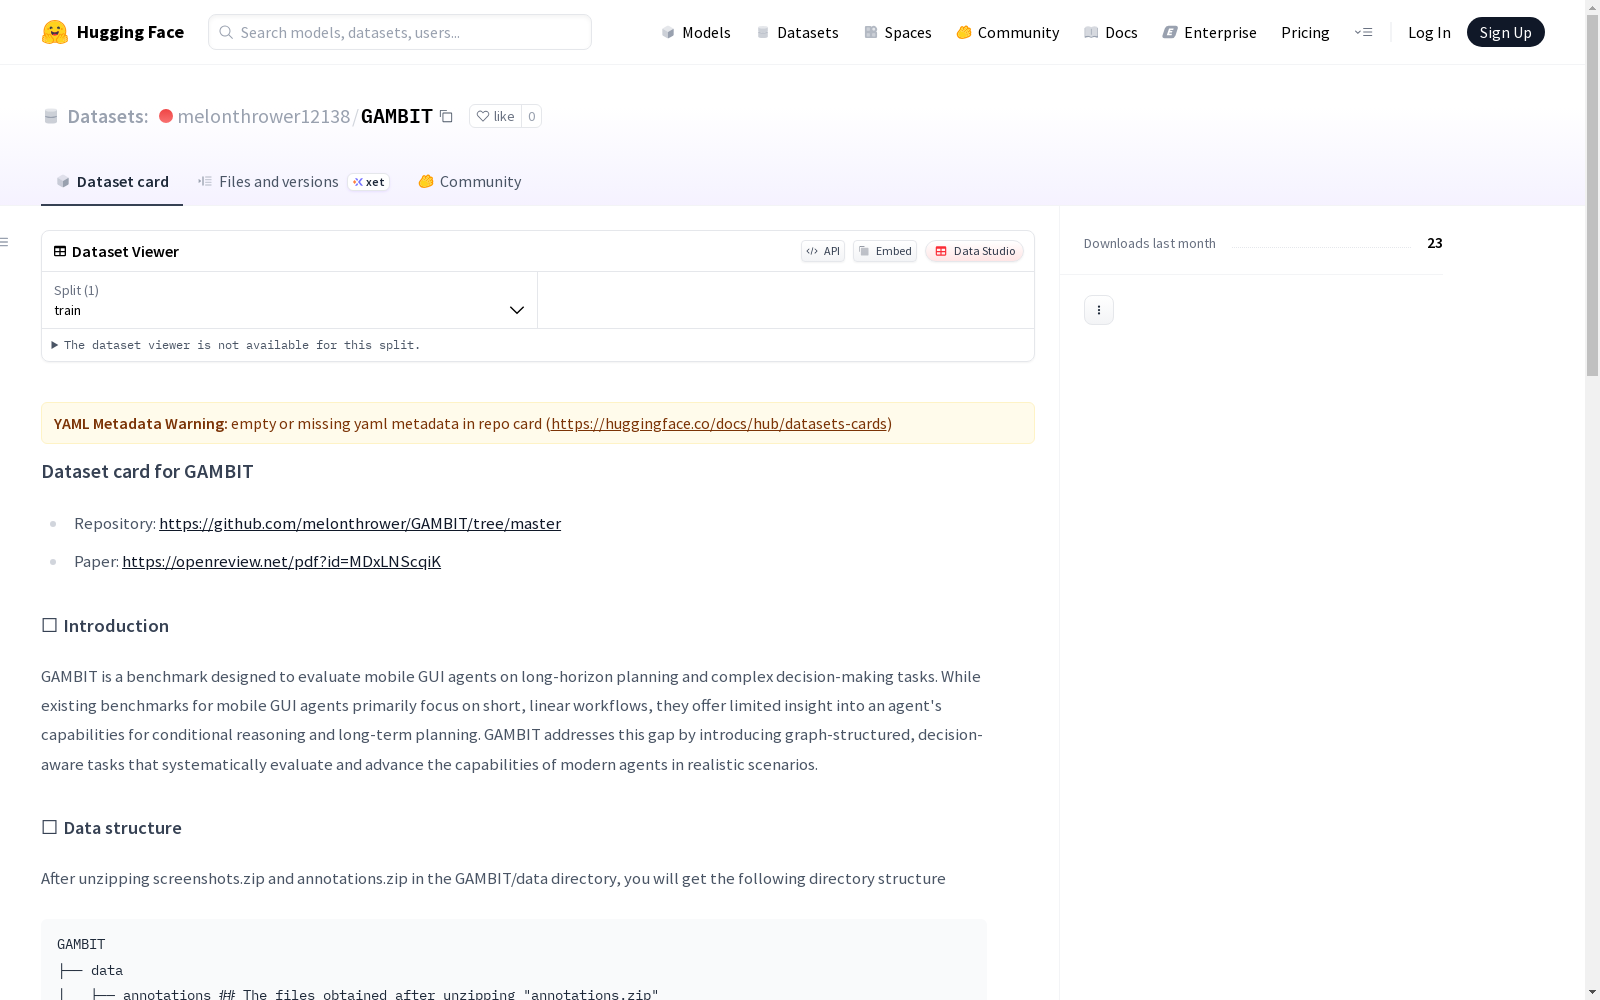
Task: Click the API button in Dataset Viewer
Action: pos(823,251)
